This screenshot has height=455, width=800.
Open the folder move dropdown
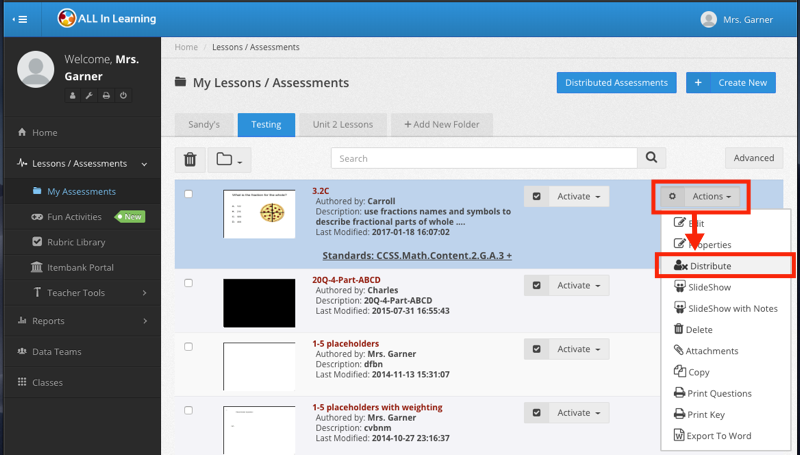(229, 159)
